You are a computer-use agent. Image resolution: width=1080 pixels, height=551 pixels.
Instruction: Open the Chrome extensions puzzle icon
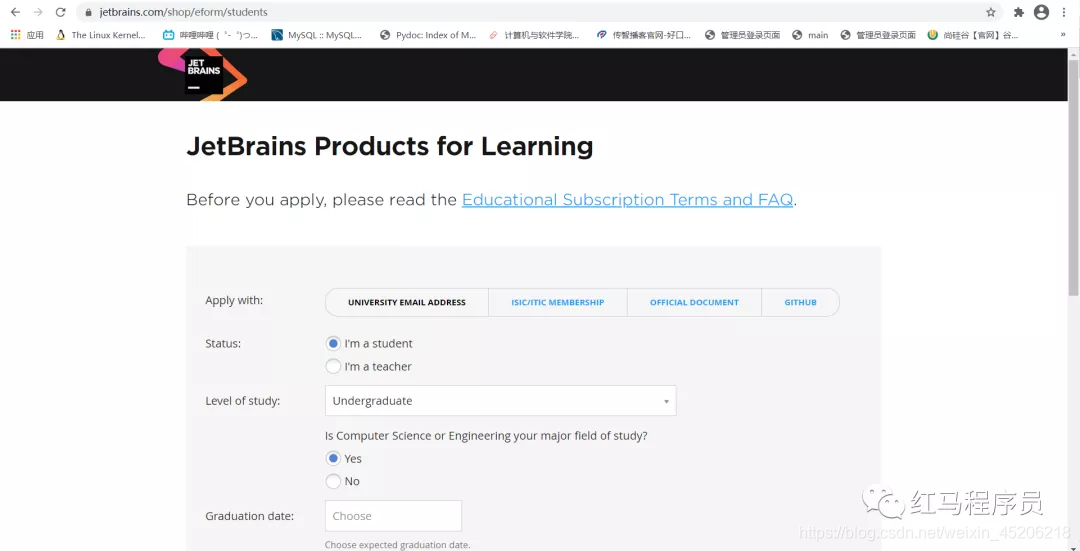pyautogui.click(x=1019, y=12)
